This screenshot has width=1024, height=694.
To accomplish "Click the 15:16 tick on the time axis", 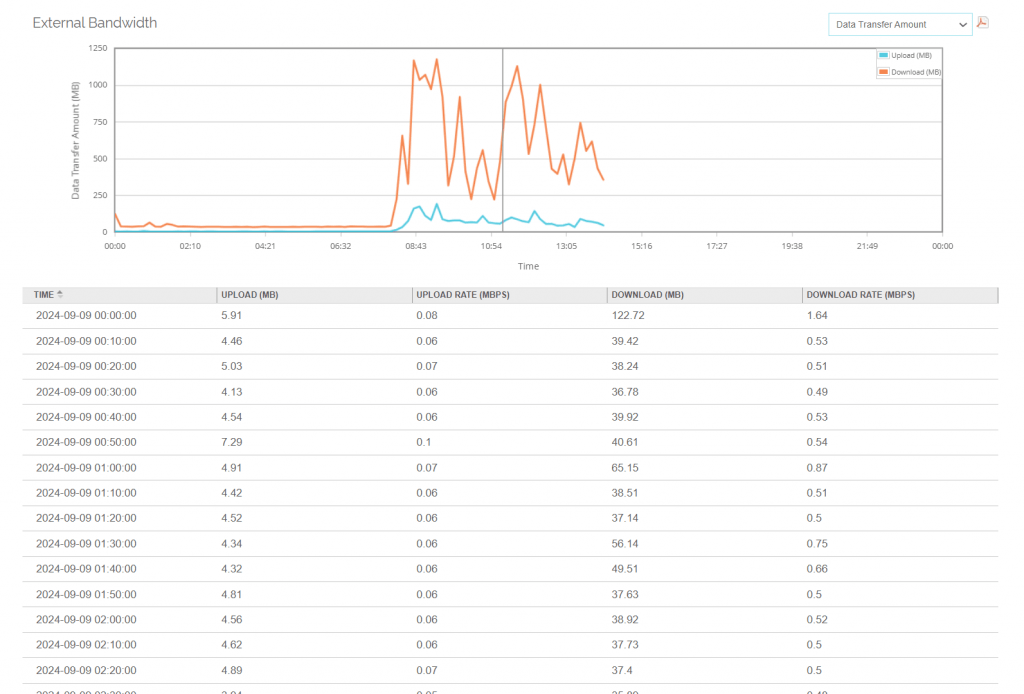I will [x=641, y=246].
